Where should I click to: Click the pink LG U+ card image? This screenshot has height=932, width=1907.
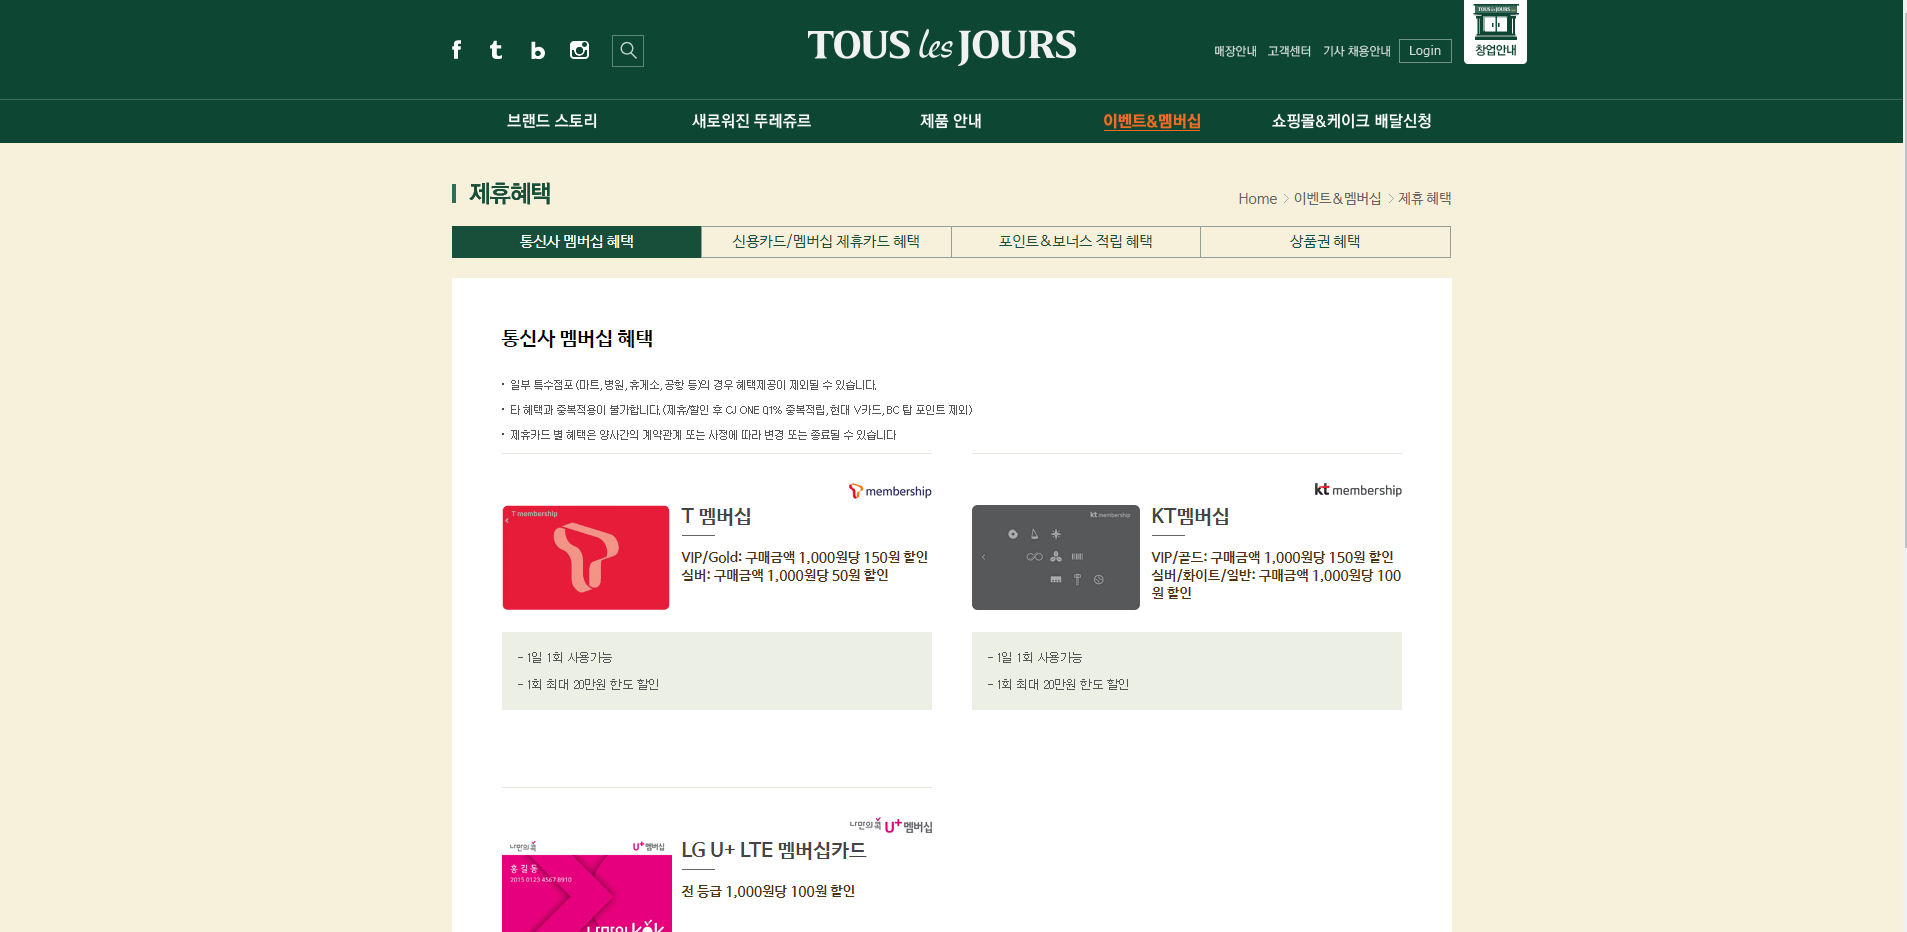587,886
